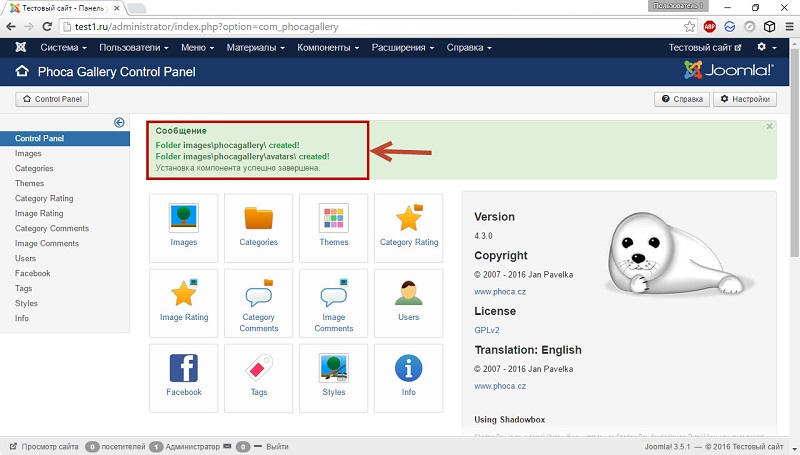Open the www.phoca.cz link under Copyright
Image resolution: width=800 pixels, height=455 pixels.
point(499,292)
